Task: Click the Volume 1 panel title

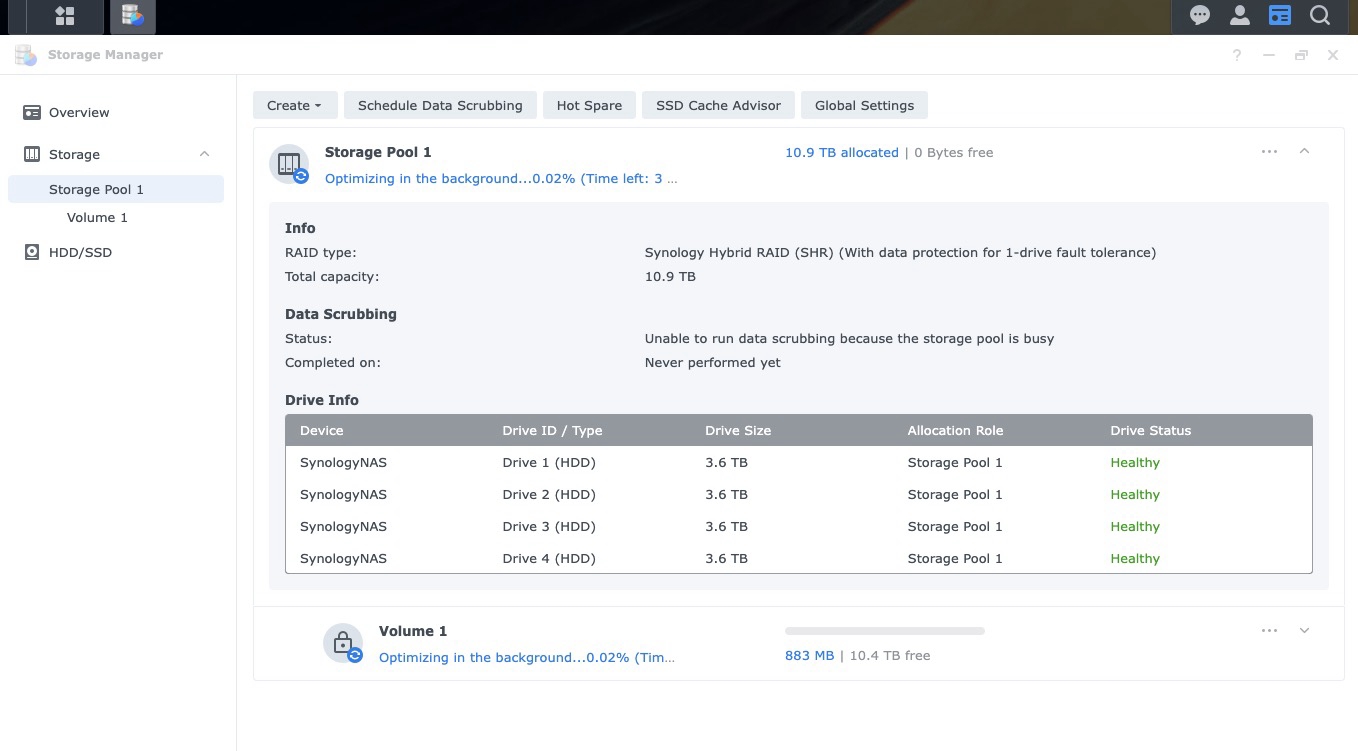Action: coord(413,631)
